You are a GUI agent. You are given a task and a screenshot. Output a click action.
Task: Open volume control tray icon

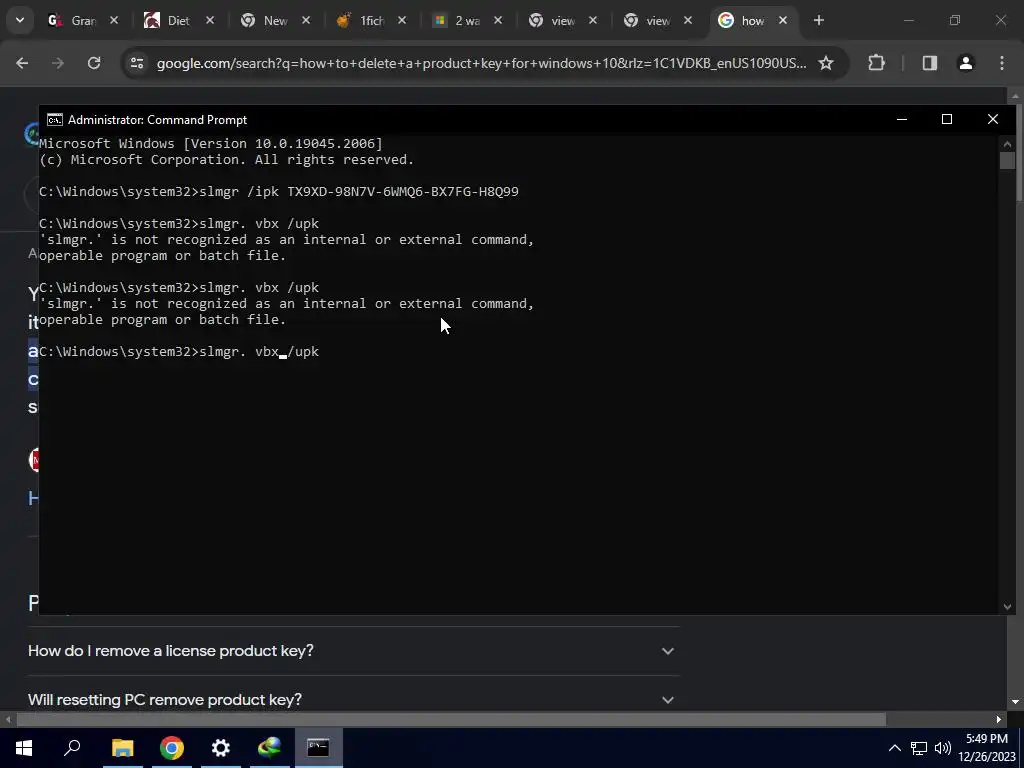[x=942, y=748]
